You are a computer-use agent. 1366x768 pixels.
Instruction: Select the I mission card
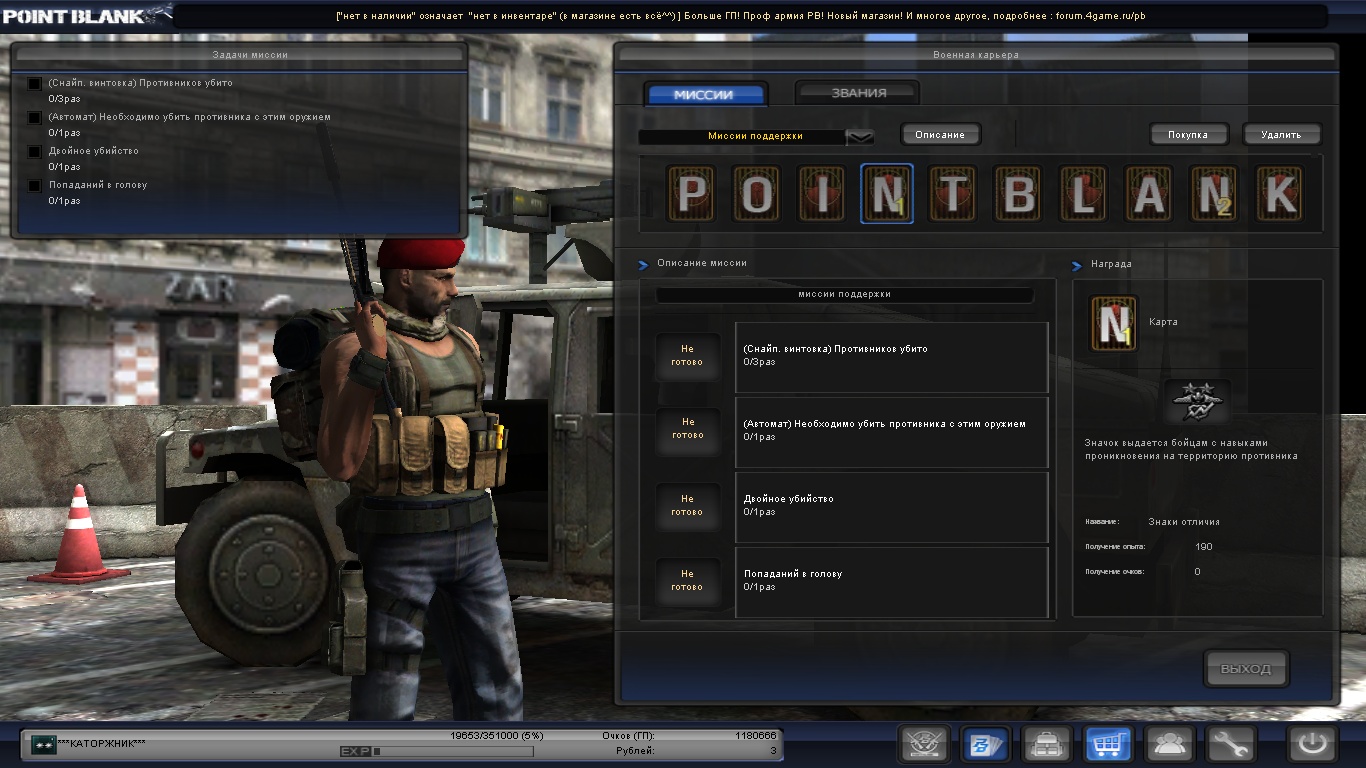click(821, 194)
